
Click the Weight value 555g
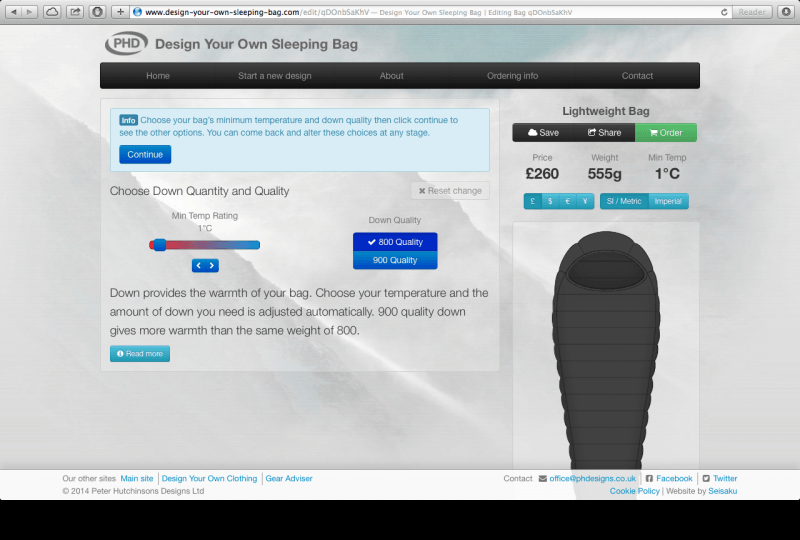tap(605, 174)
